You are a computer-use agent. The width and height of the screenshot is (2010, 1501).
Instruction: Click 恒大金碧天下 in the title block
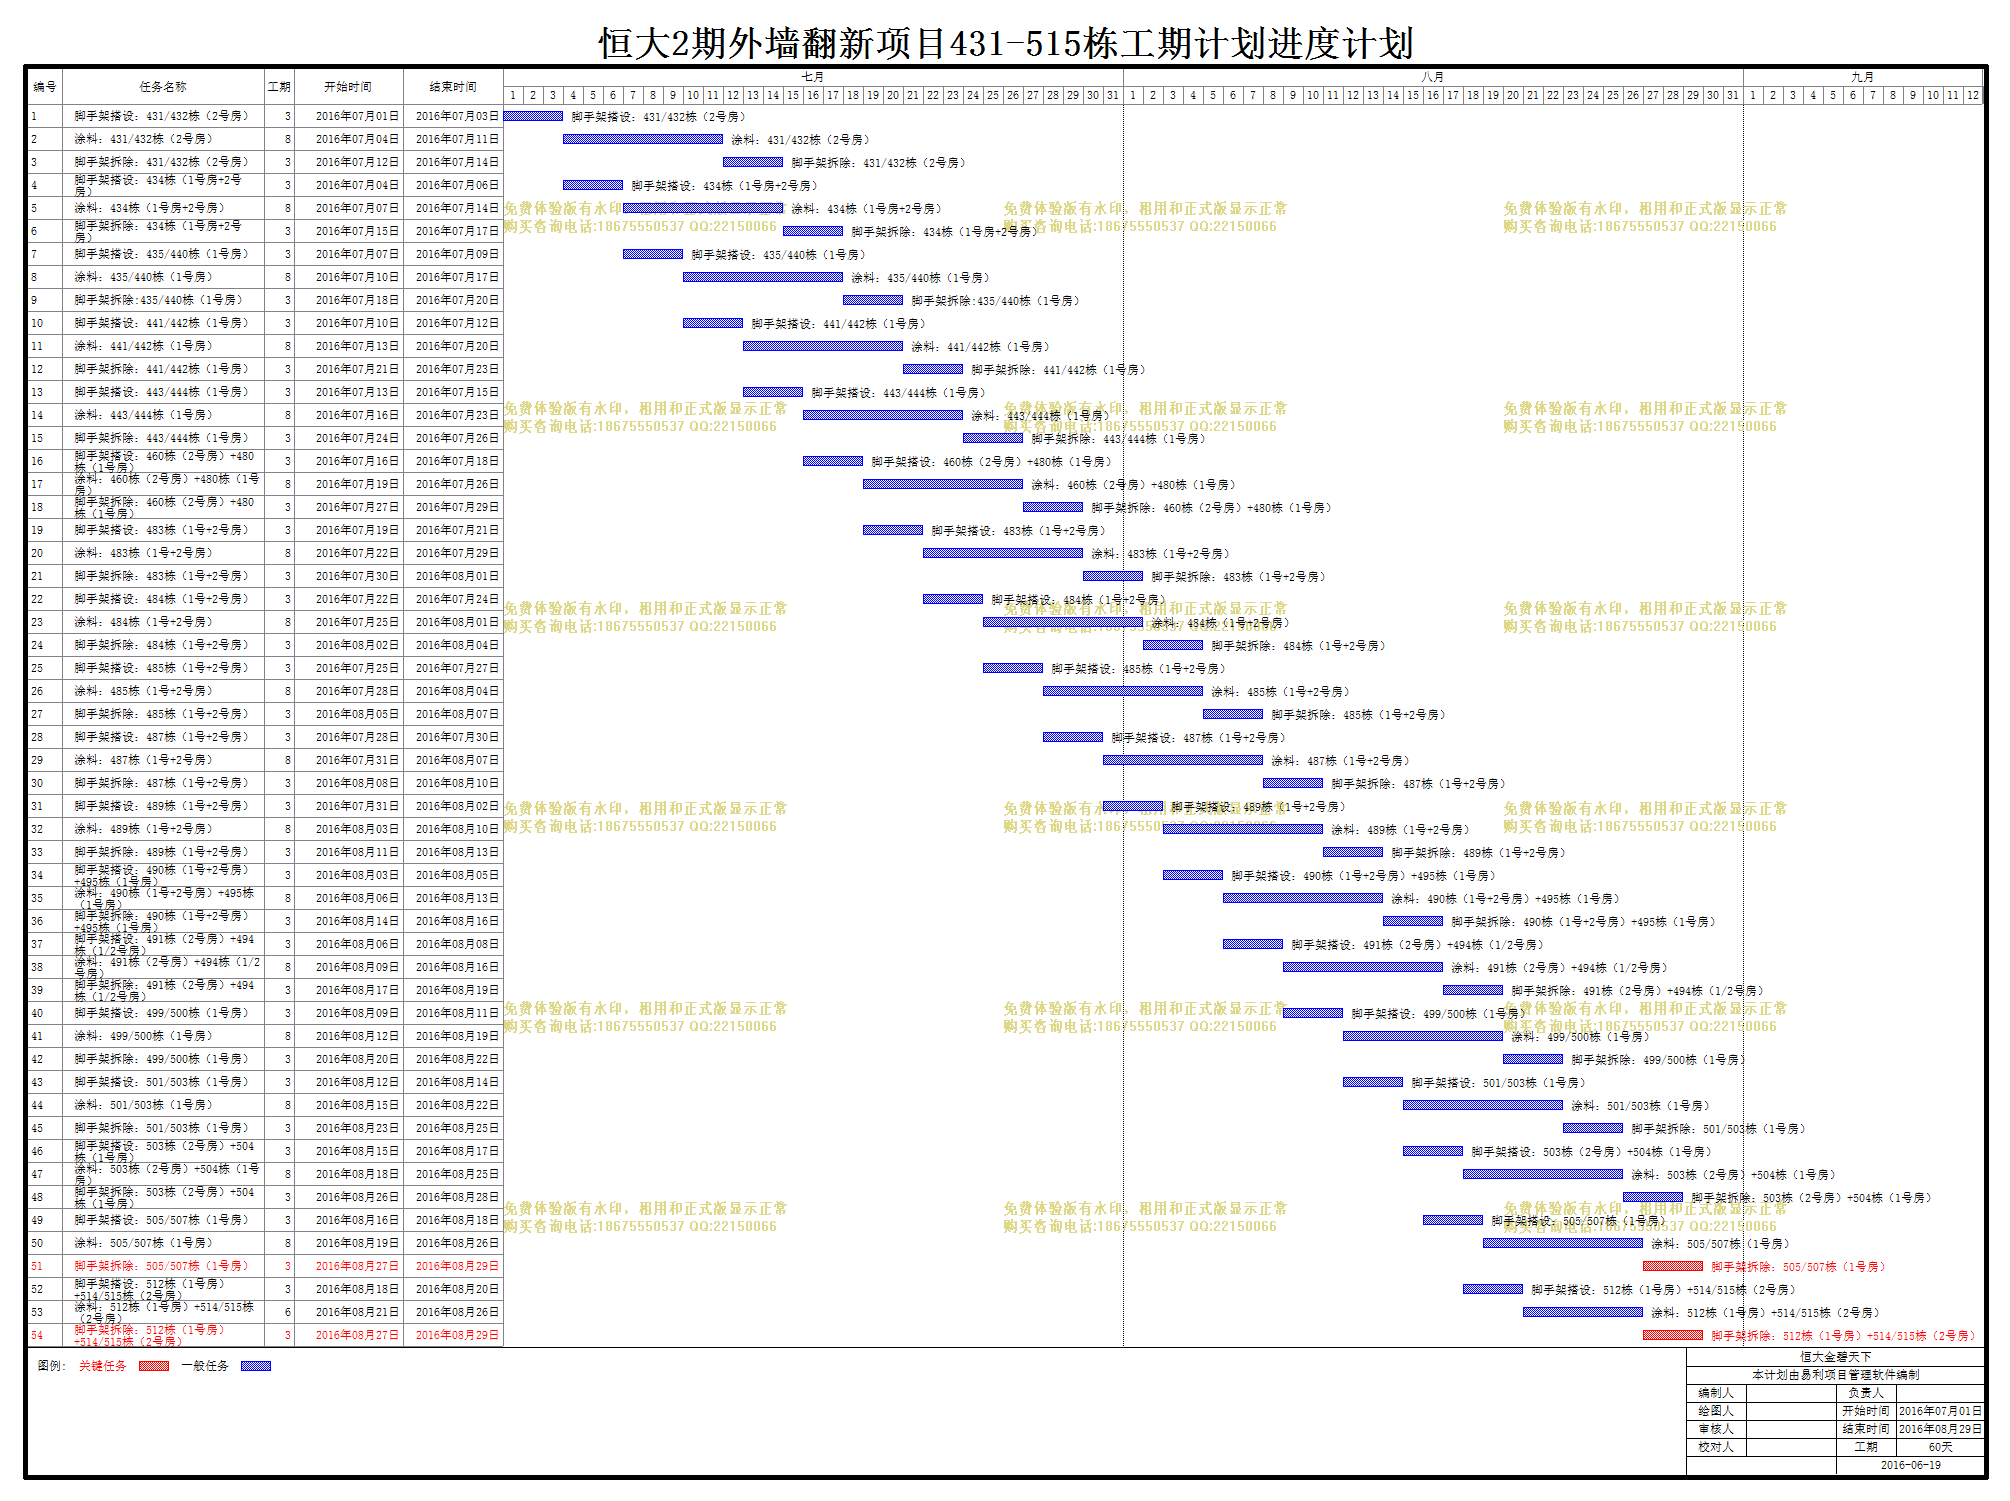click(1835, 1357)
